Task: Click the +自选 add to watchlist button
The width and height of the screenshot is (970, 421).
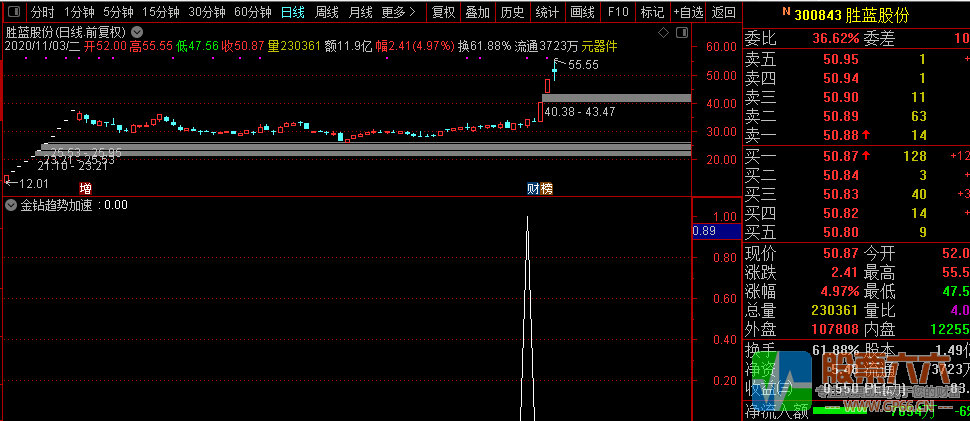Action: point(688,12)
